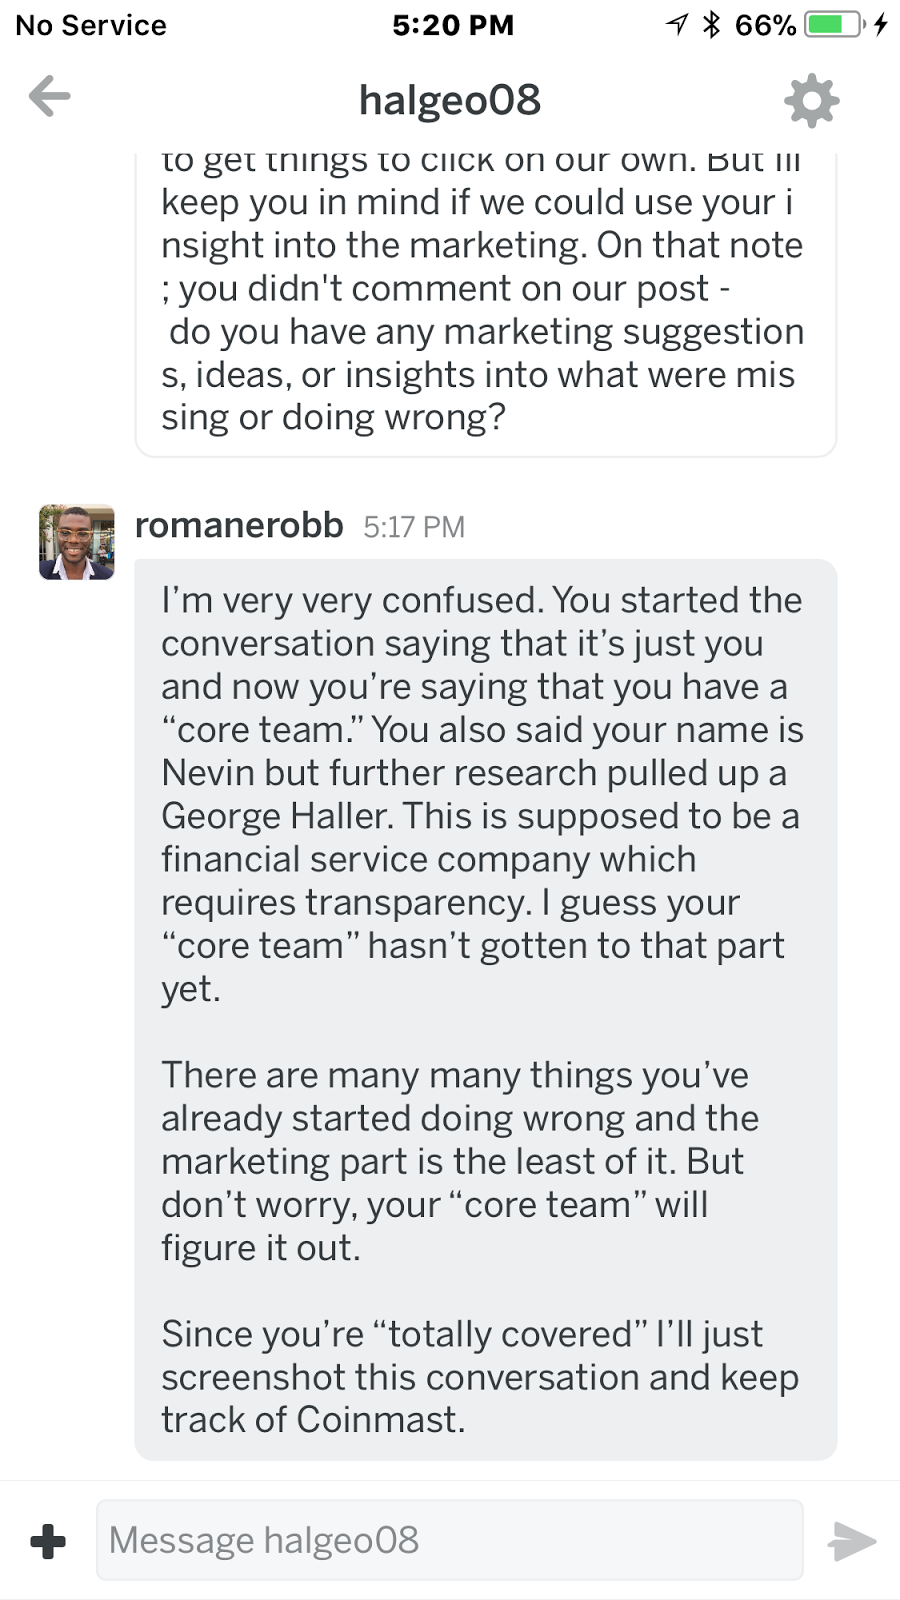Tap the halgeo08 conversation title
The height and width of the screenshot is (1600, 900).
(450, 100)
